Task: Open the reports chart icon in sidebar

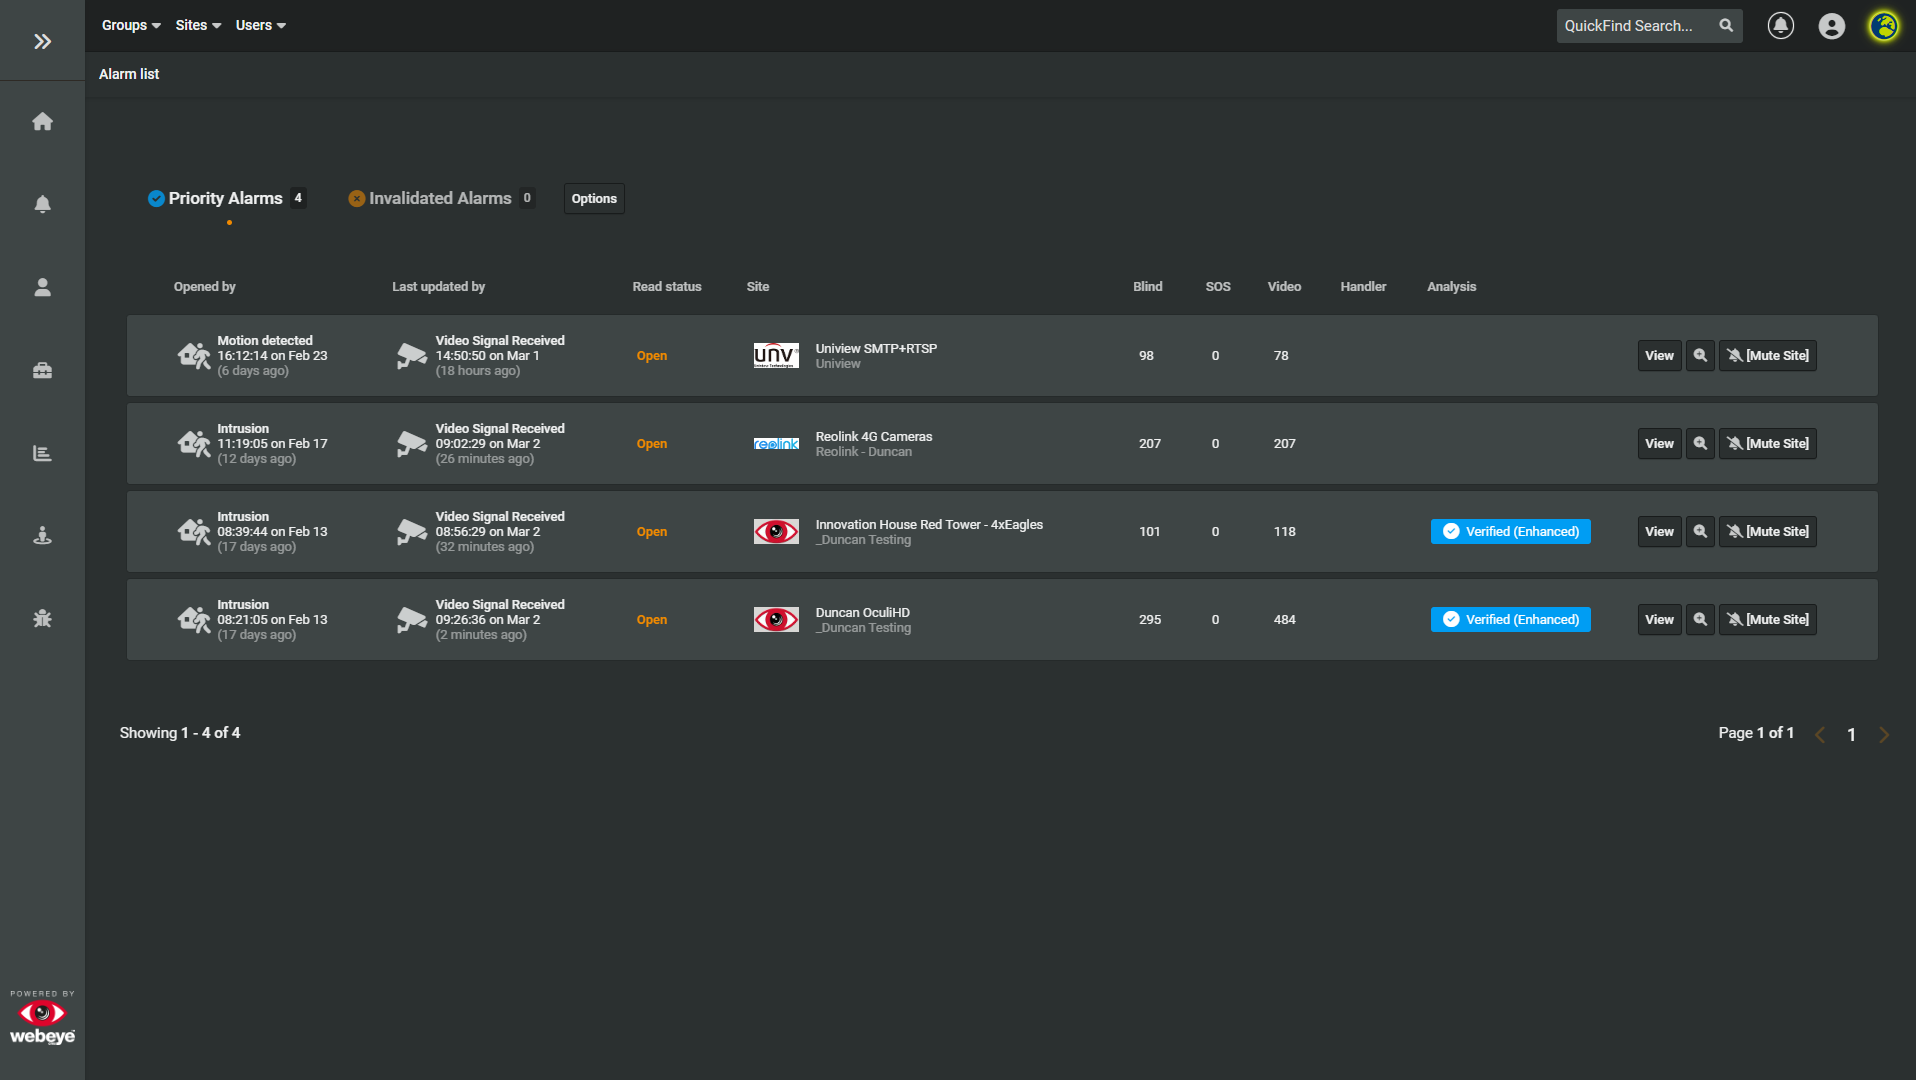Action: [x=43, y=452]
